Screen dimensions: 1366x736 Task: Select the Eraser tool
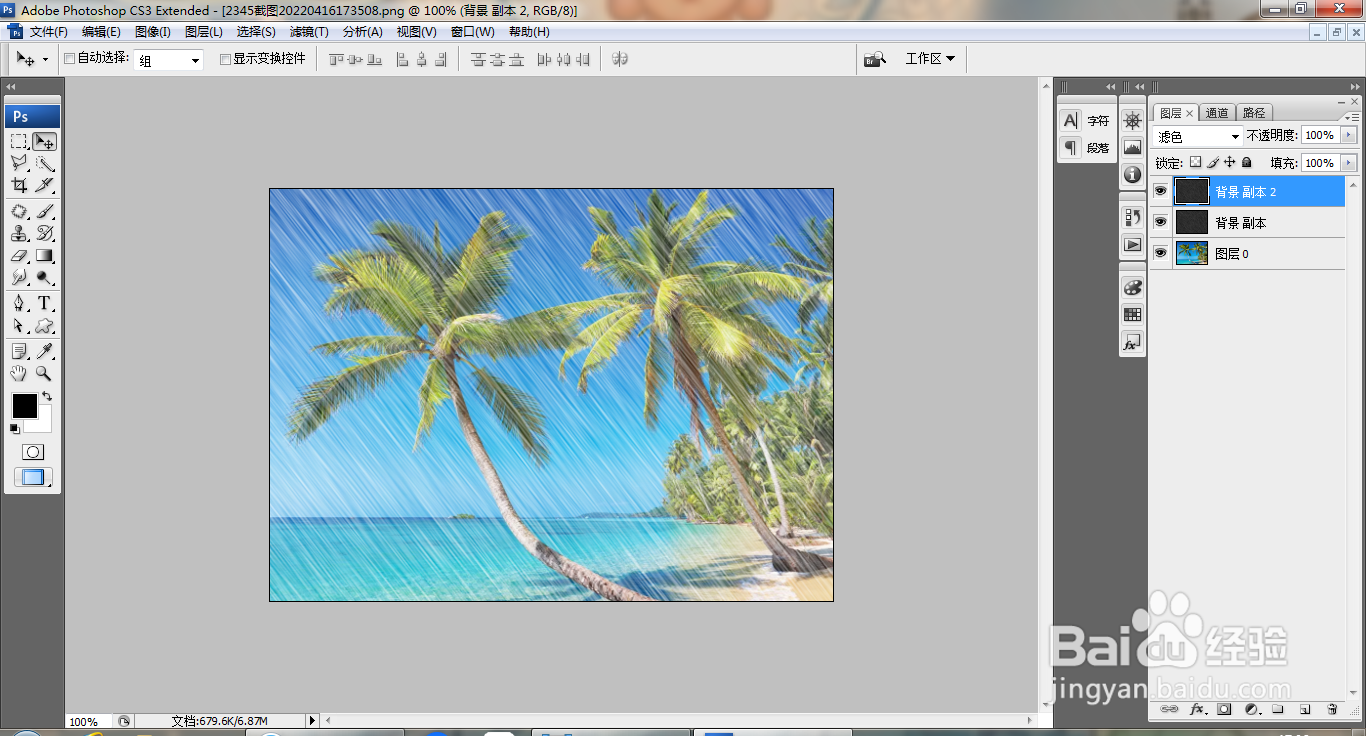(x=19, y=255)
